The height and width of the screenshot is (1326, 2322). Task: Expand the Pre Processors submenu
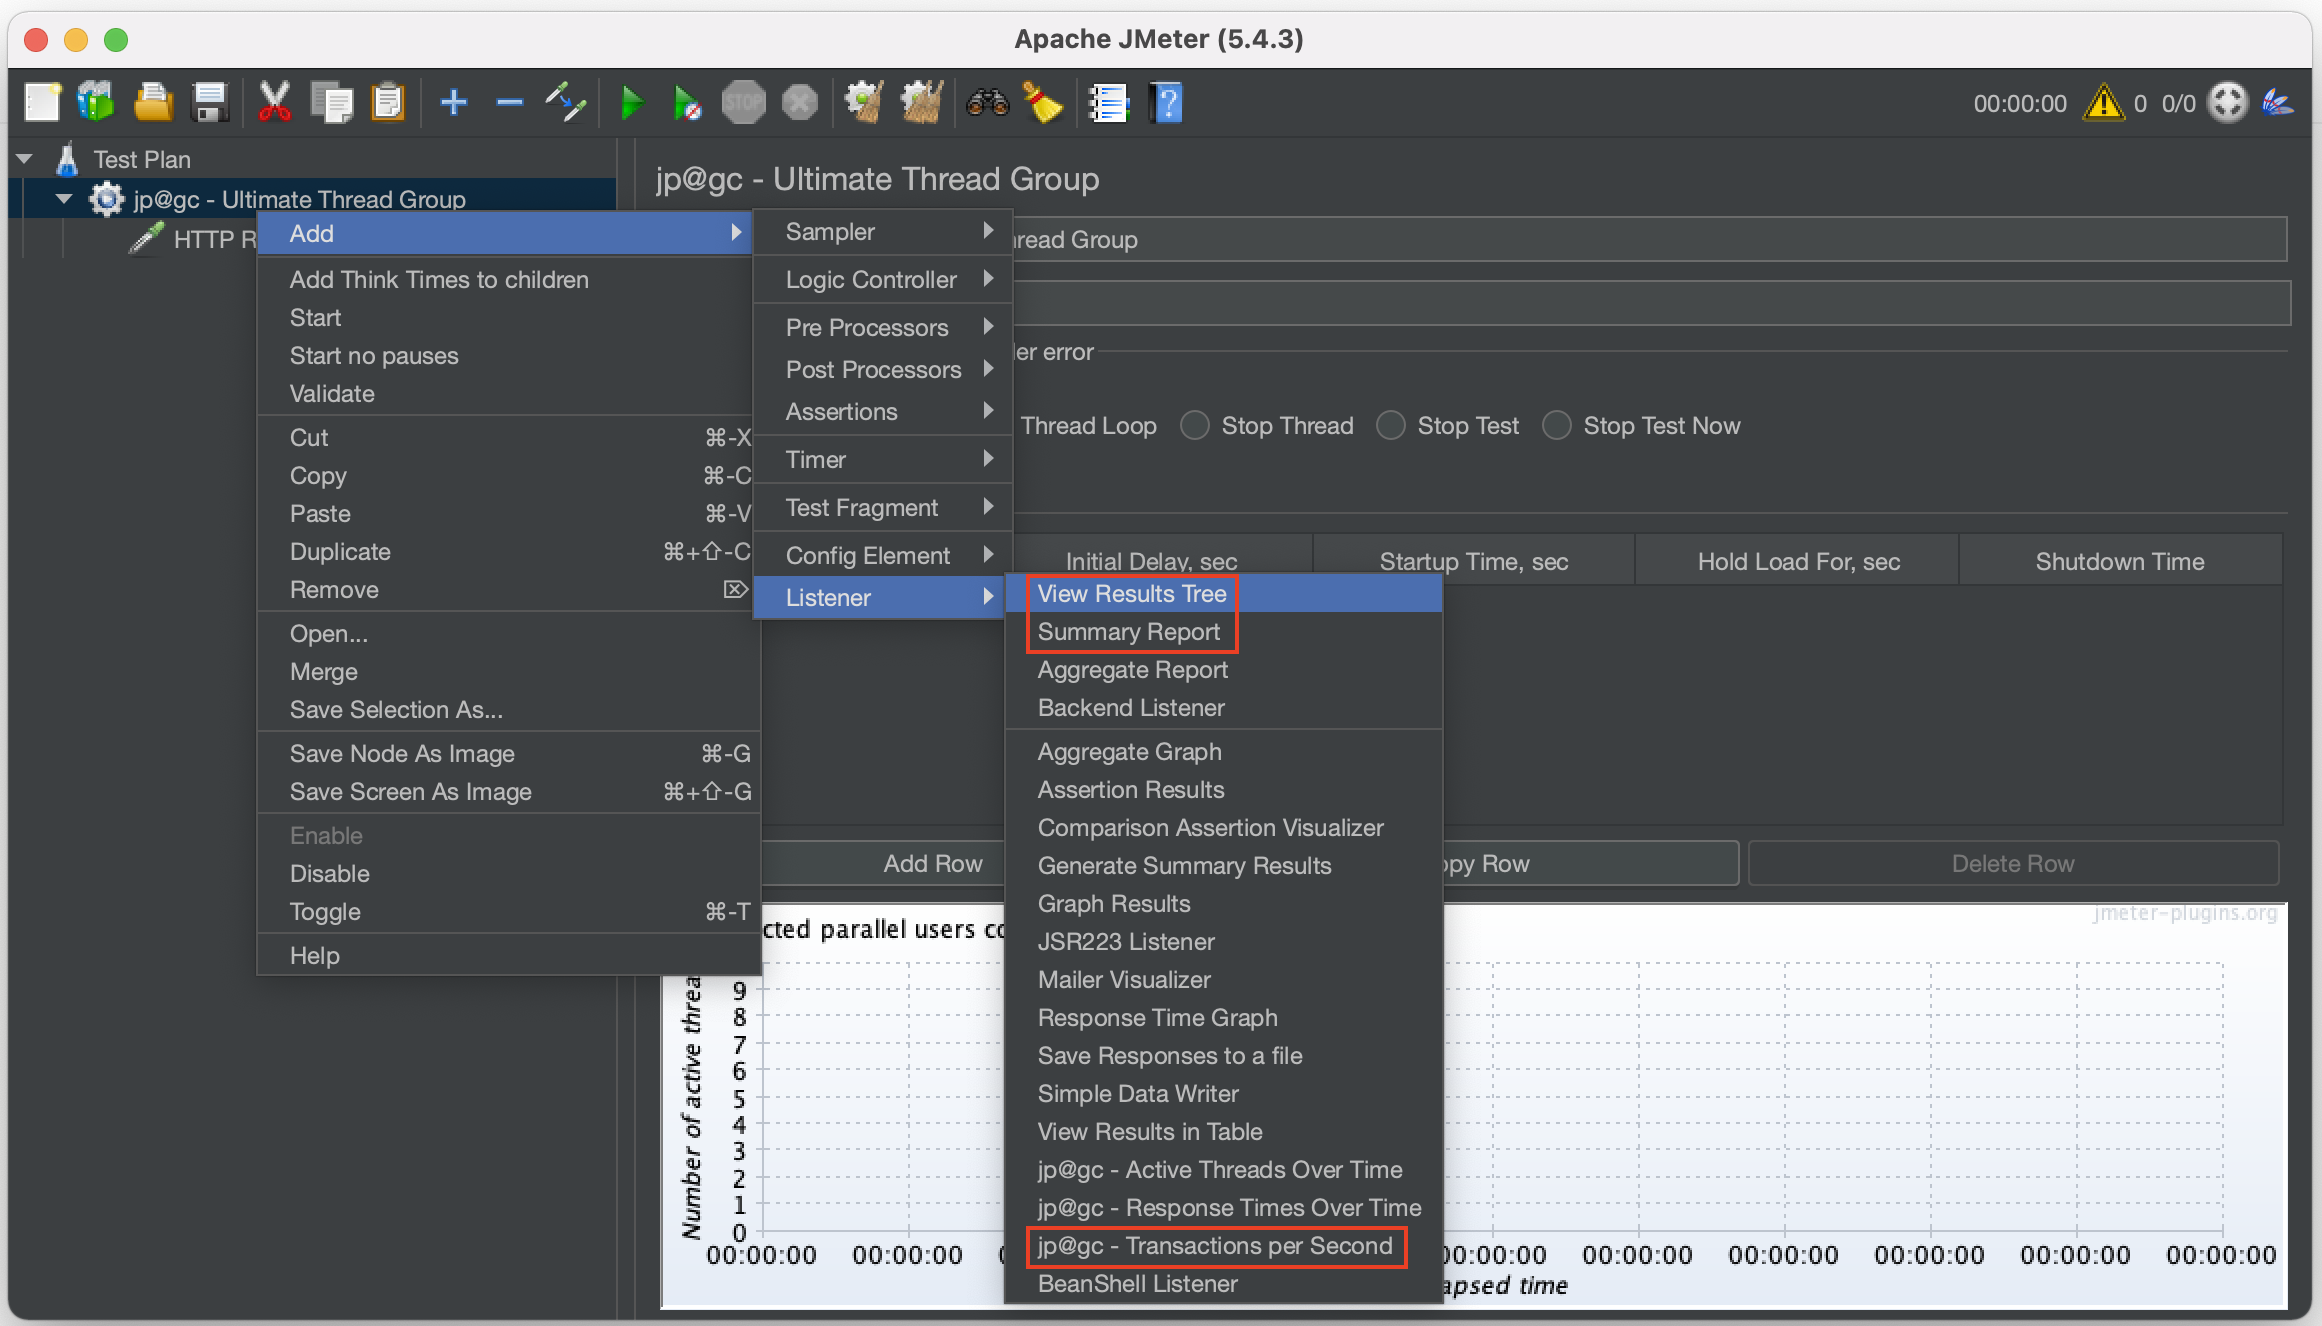[x=883, y=328]
